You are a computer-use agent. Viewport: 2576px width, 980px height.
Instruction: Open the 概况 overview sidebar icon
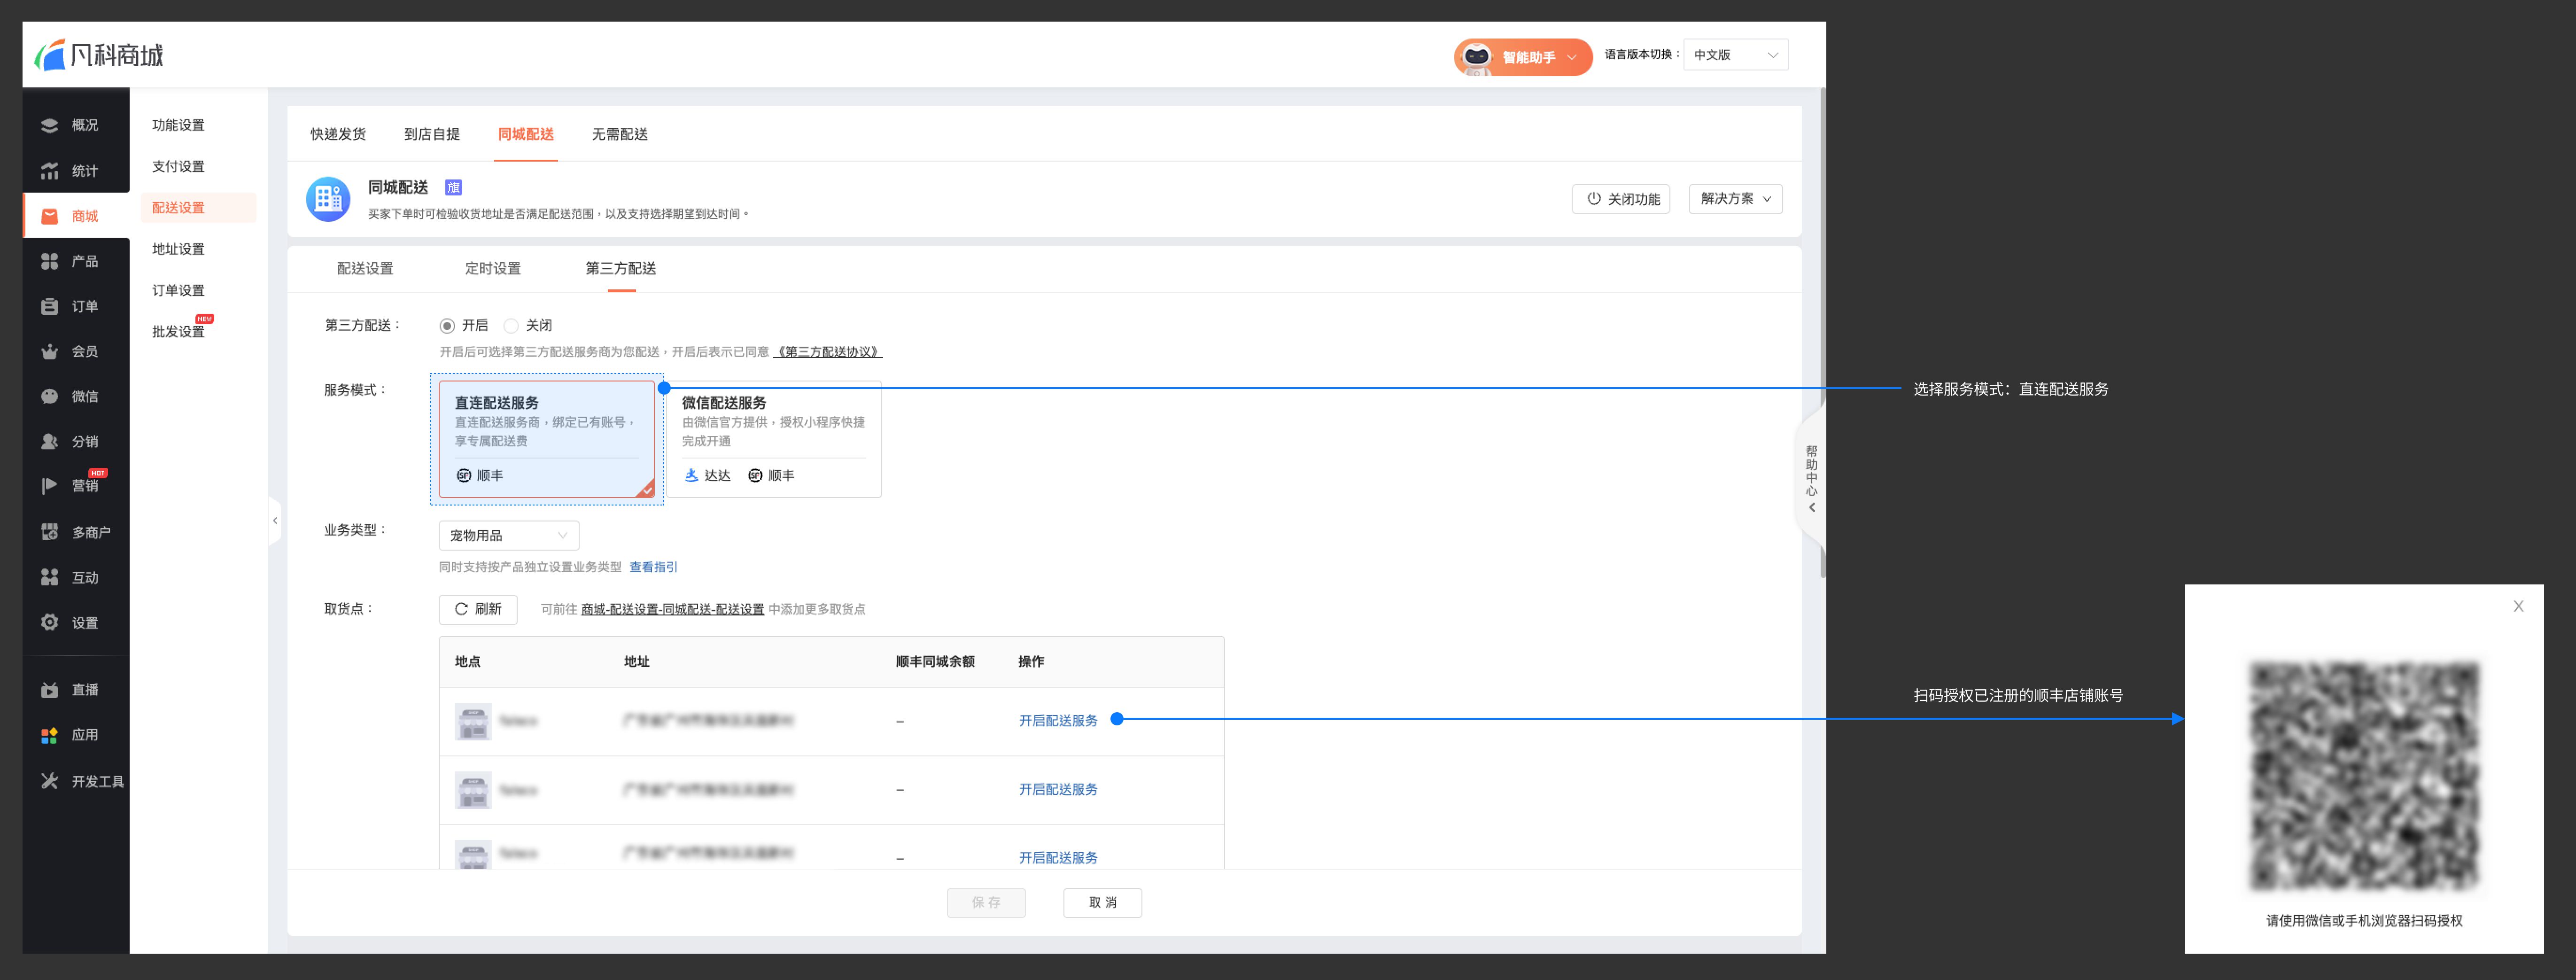coord(49,126)
